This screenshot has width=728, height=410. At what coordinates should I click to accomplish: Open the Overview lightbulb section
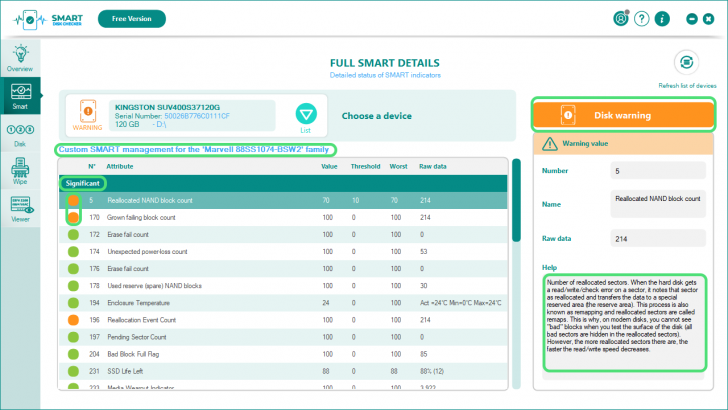(x=20, y=59)
